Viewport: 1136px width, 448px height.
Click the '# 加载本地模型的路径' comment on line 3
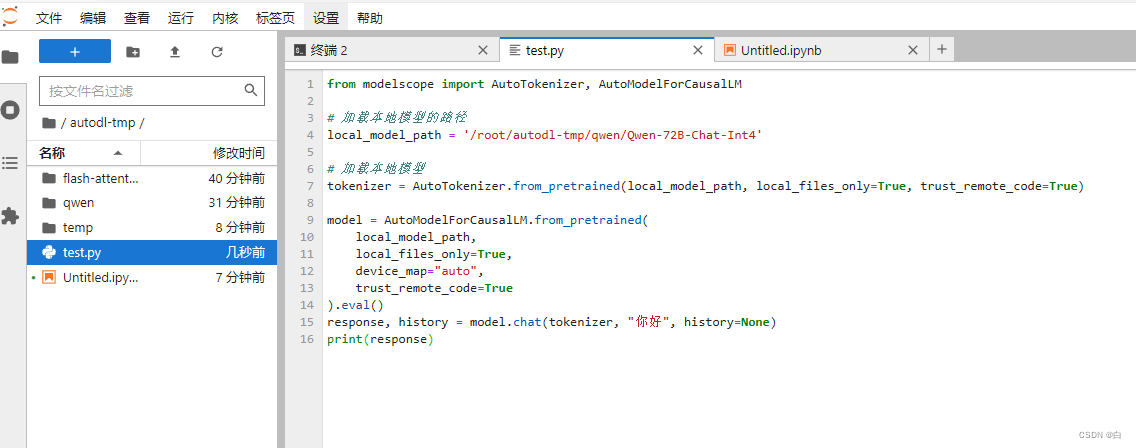397,117
